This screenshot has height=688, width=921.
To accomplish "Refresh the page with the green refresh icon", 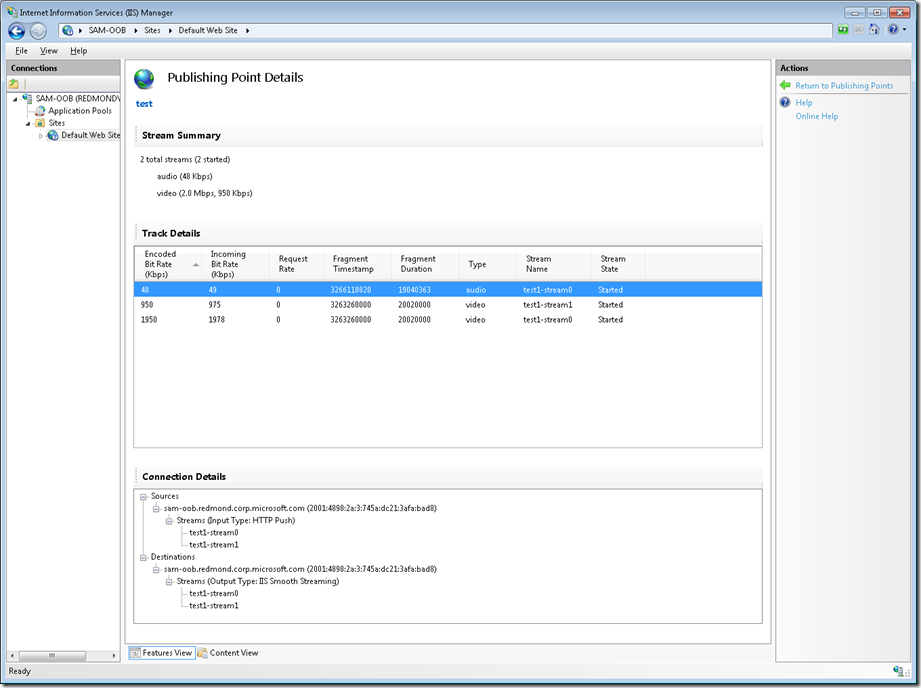I will 843,30.
